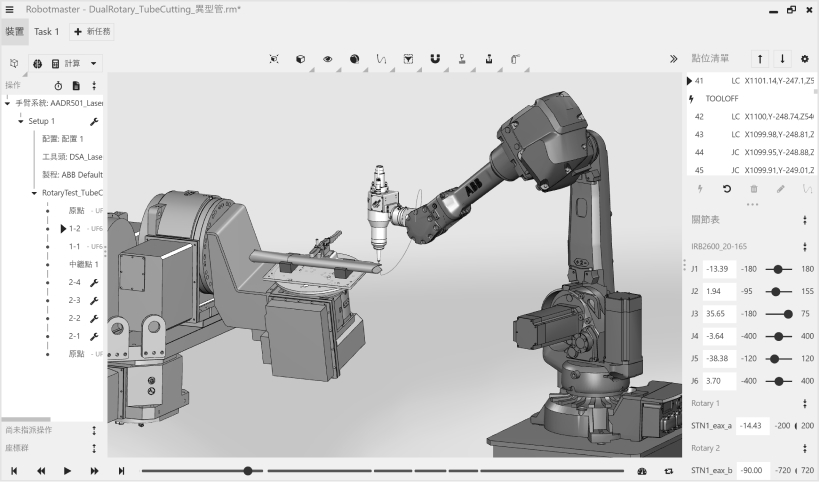
Task: Open the view cube orientation tool
Action: click(300, 59)
